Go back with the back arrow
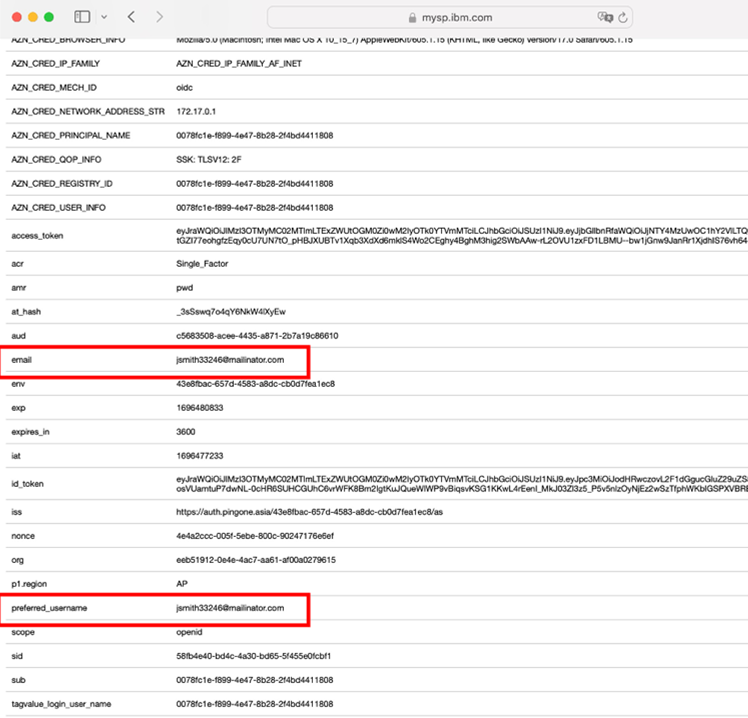The height and width of the screenshot is (718, 748). click(132, 17)
